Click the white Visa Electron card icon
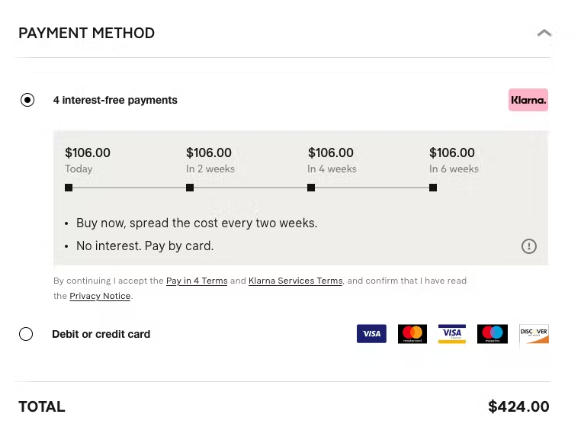The image size is (580, 439). point(452,334)
